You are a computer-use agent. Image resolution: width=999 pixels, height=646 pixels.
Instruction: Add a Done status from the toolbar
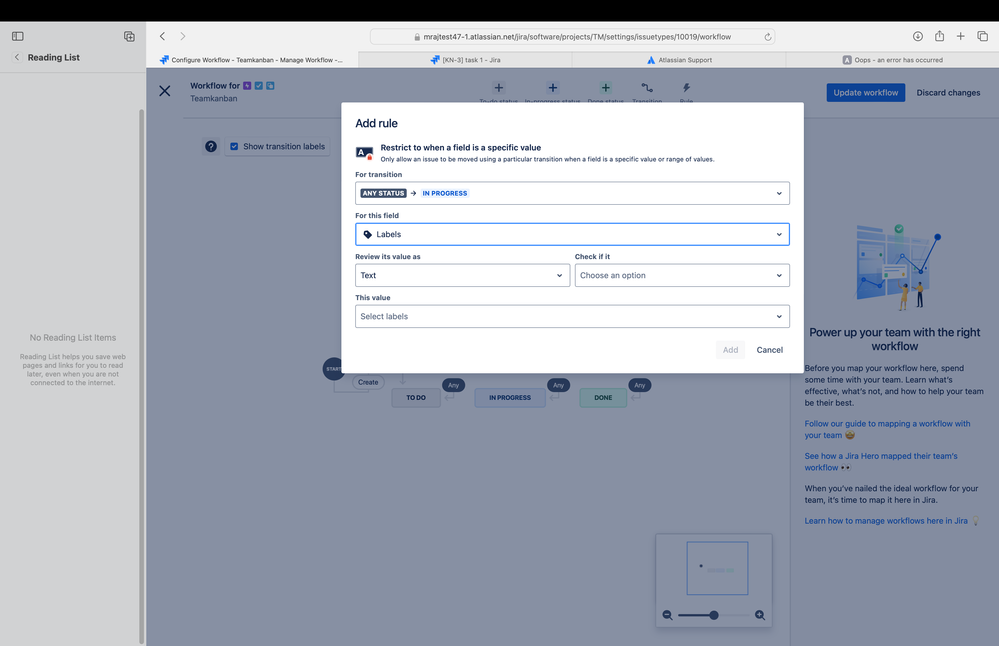(606, 88)
